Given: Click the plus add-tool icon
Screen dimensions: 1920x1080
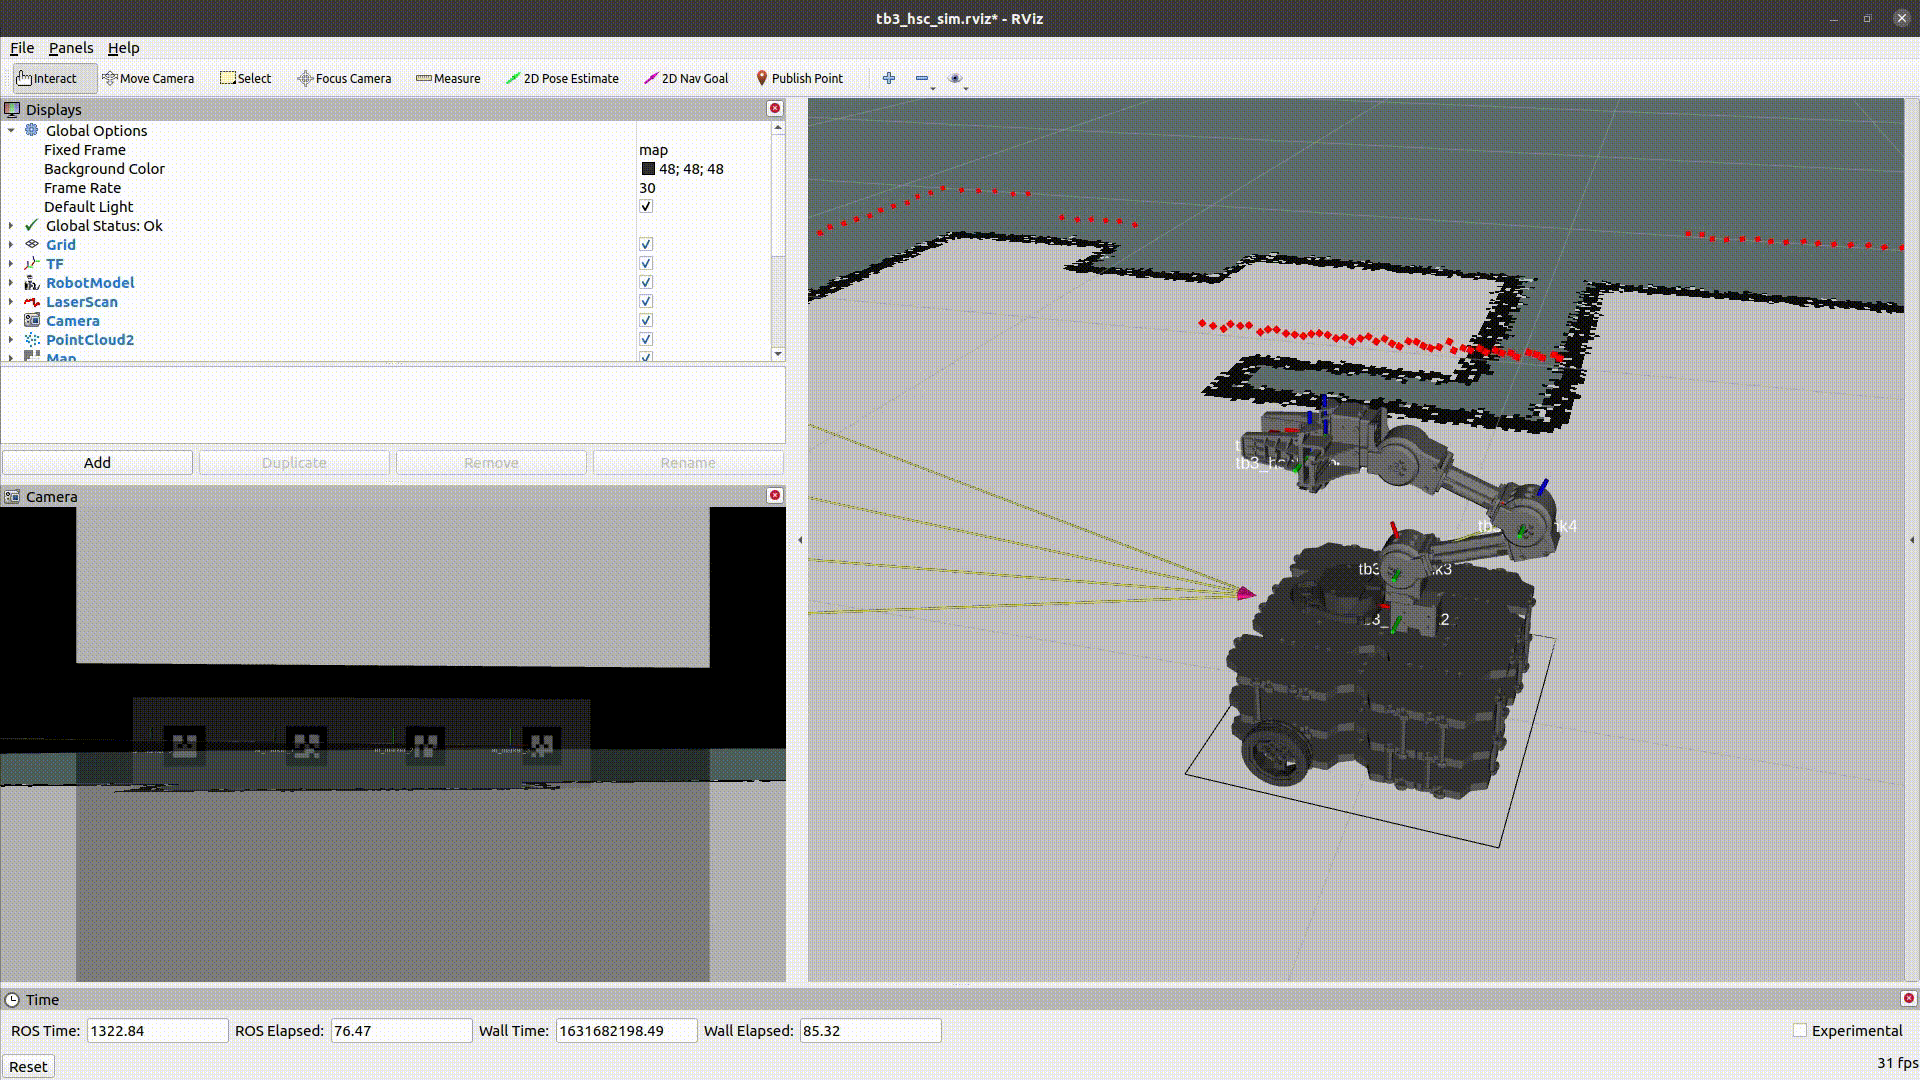Looking at the screenshot, I should point(888,78).
